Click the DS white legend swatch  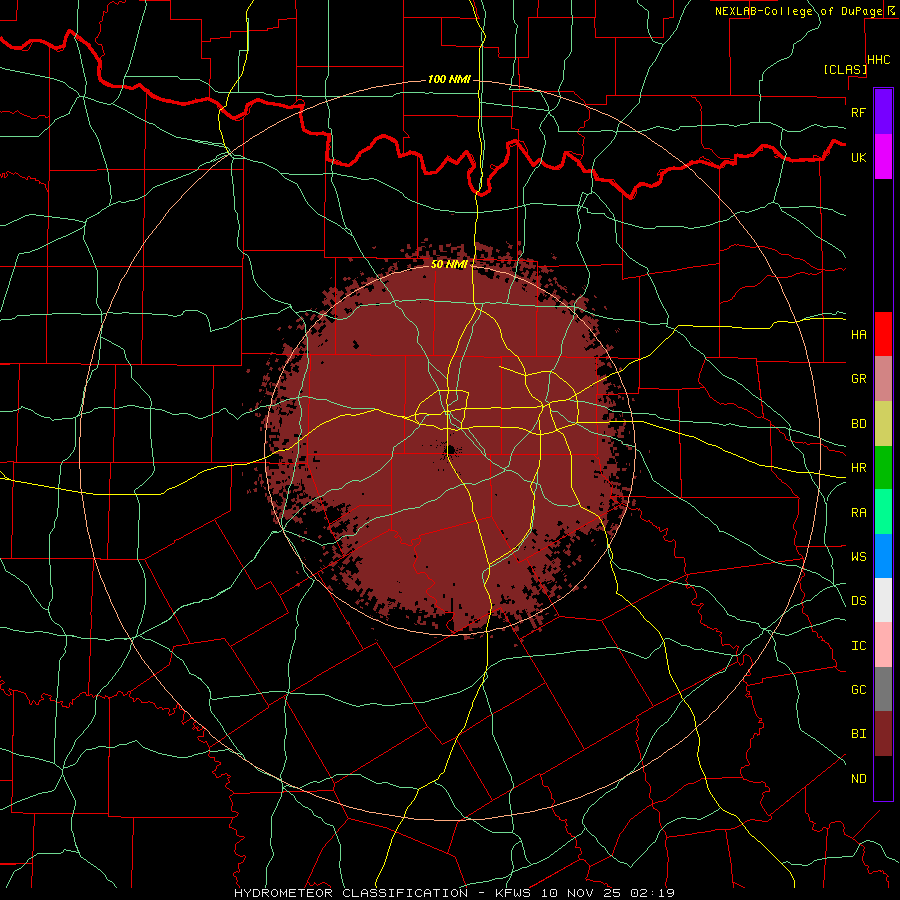click(883, 600)
